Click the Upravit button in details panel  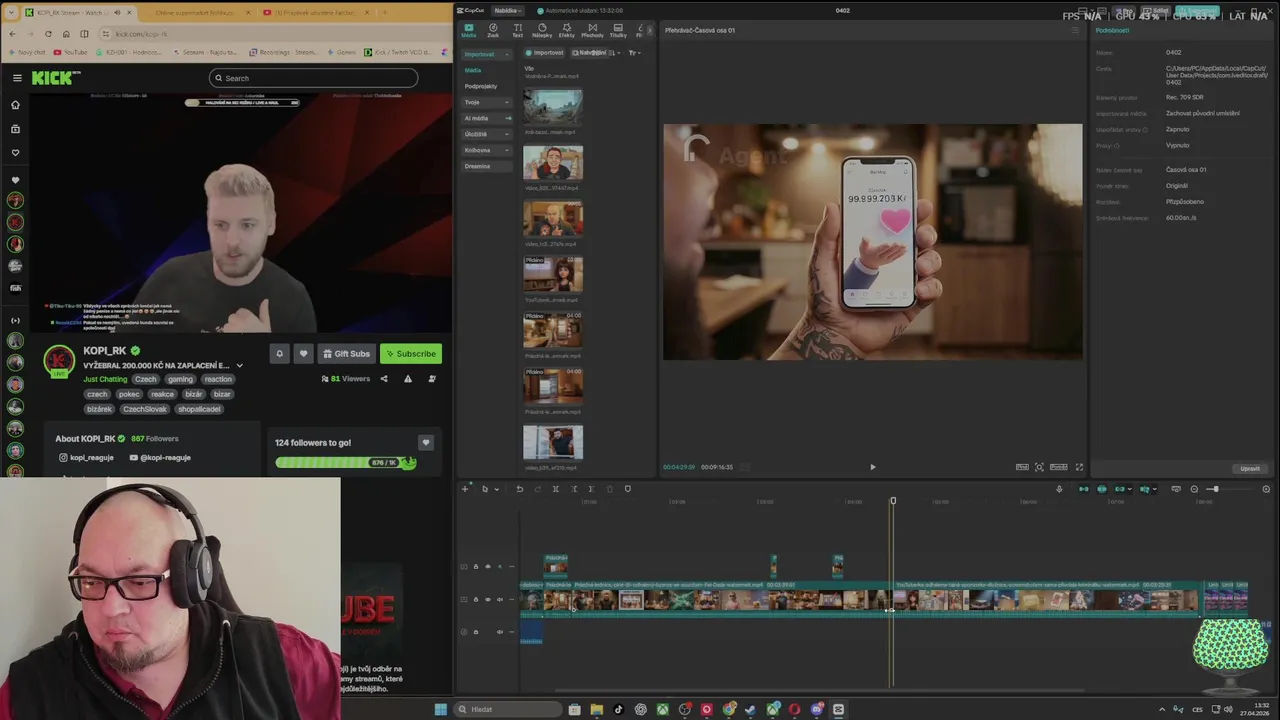point(1250,468)
